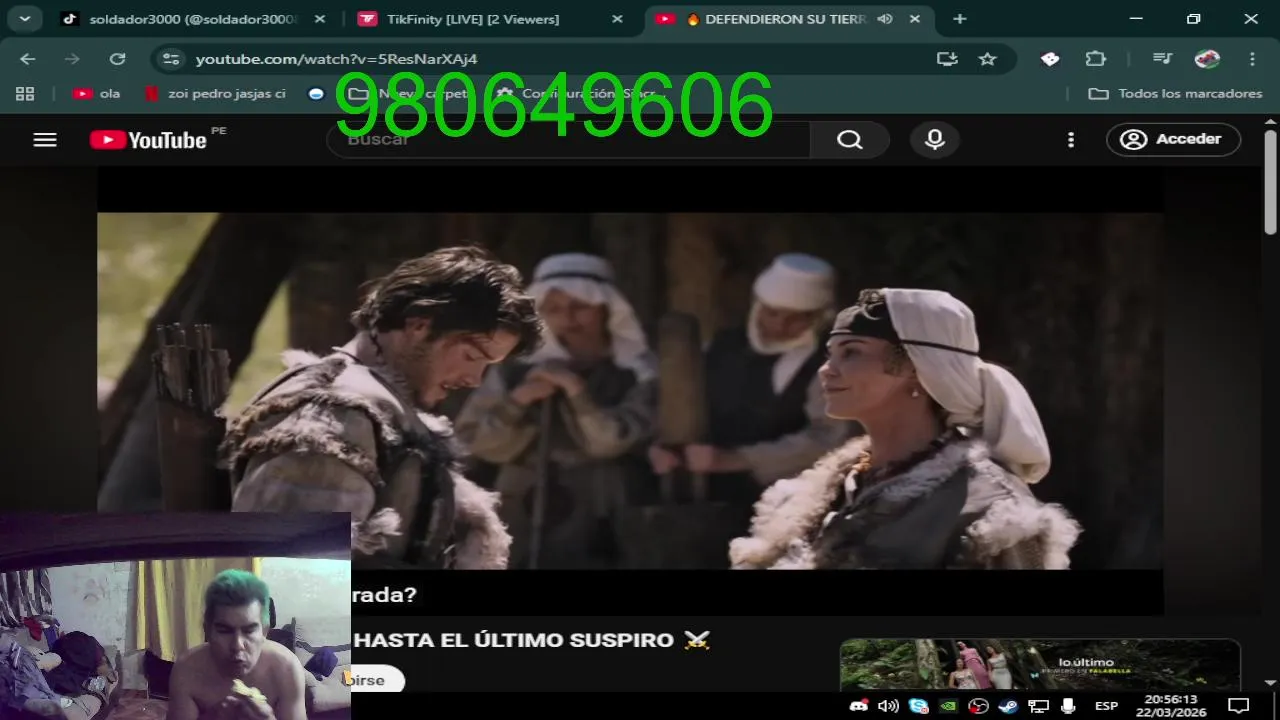Open the Windows notification center icon
The image size is (1280, 720).
1238,706
